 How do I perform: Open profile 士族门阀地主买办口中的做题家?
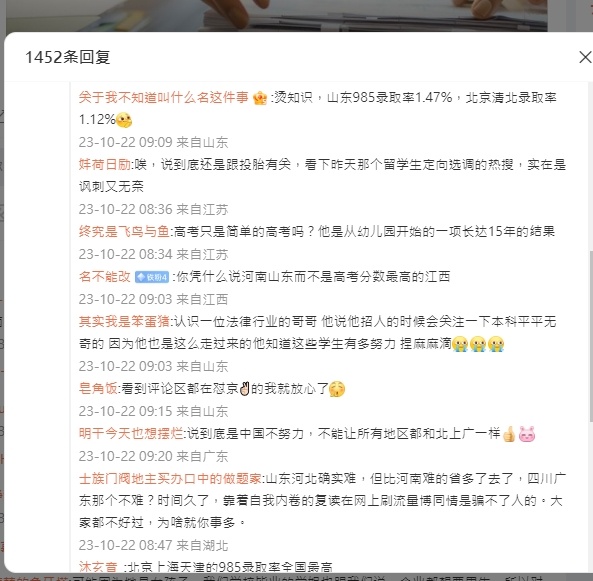tap(170, 478)
